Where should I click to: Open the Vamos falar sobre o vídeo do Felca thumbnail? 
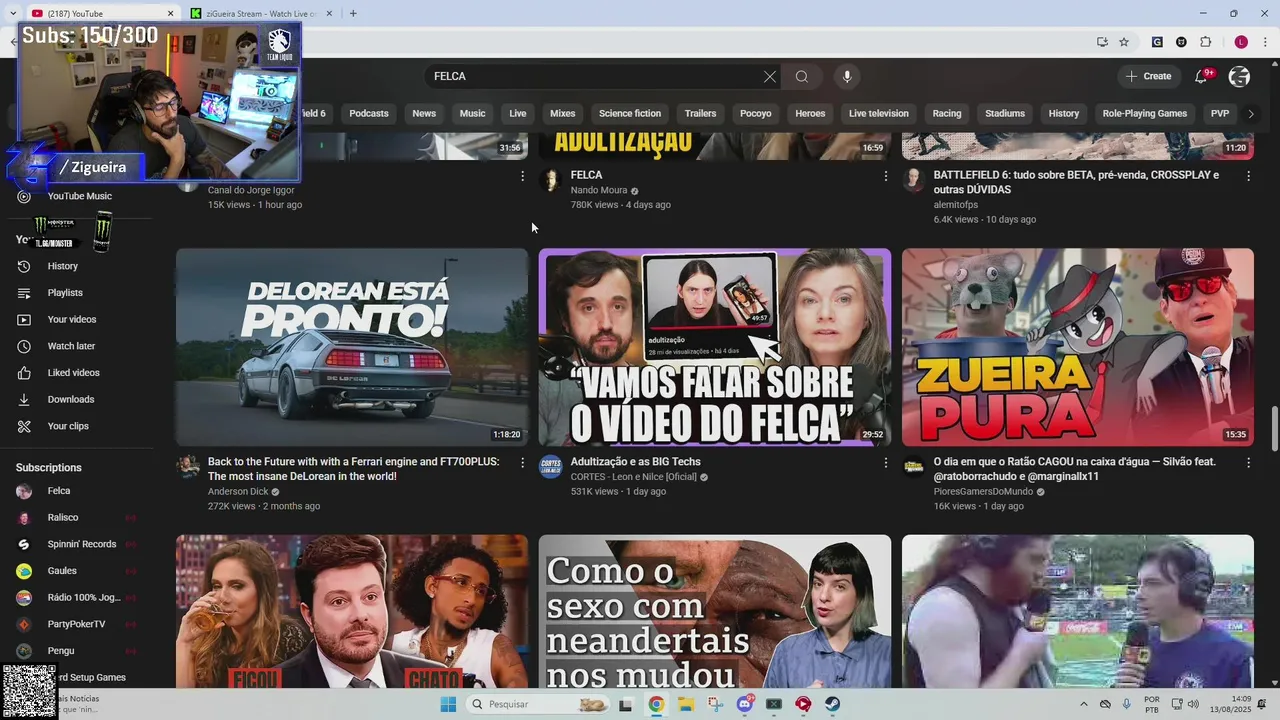coord(715,347)
